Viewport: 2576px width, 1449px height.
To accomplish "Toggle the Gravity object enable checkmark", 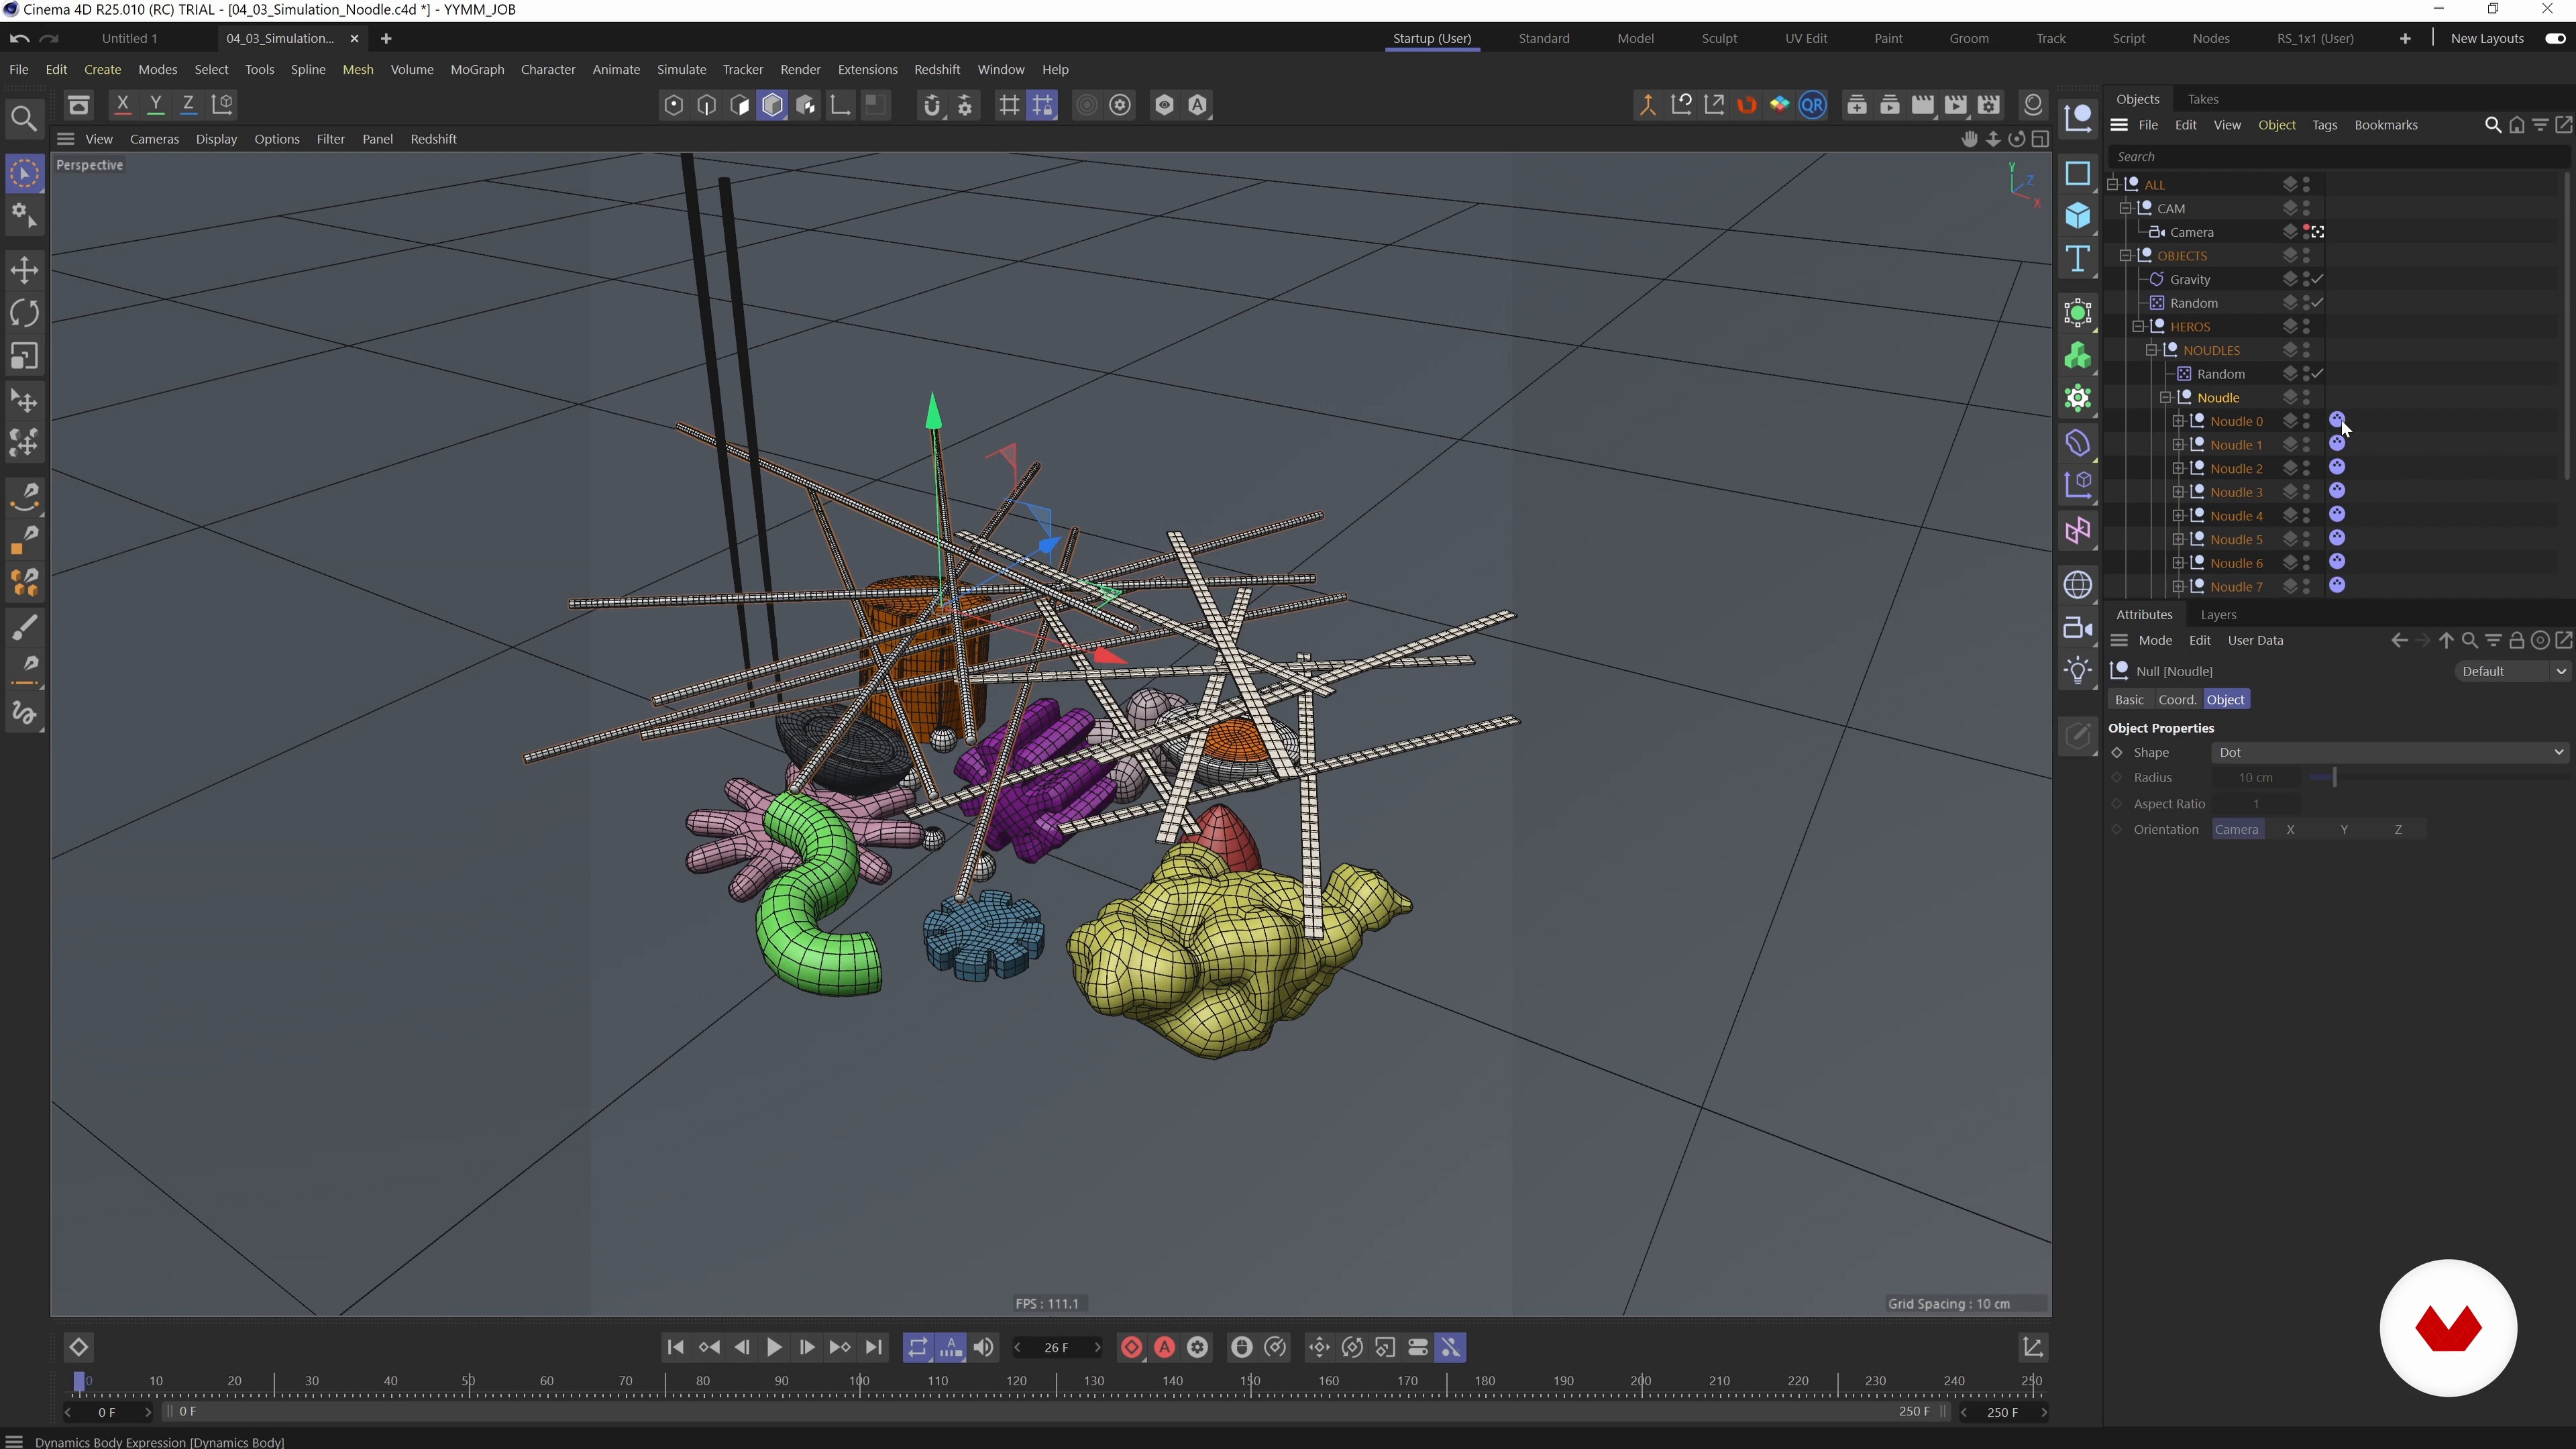I will [x=2318, y=279].
